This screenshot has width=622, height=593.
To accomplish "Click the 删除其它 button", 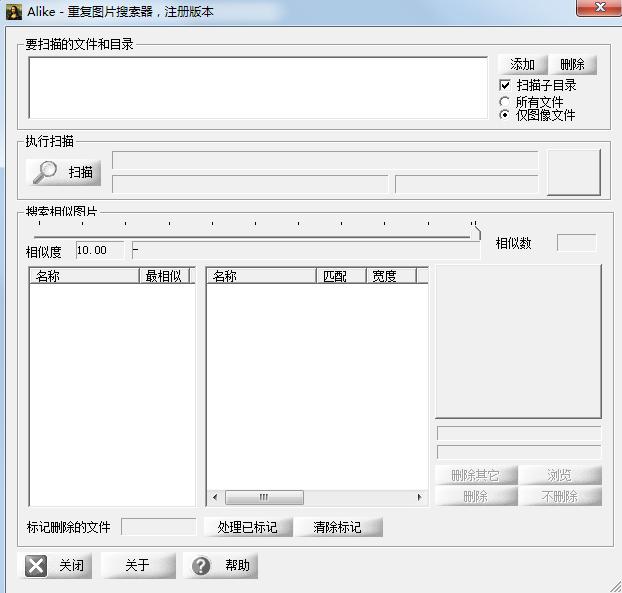I will (476, 475).
